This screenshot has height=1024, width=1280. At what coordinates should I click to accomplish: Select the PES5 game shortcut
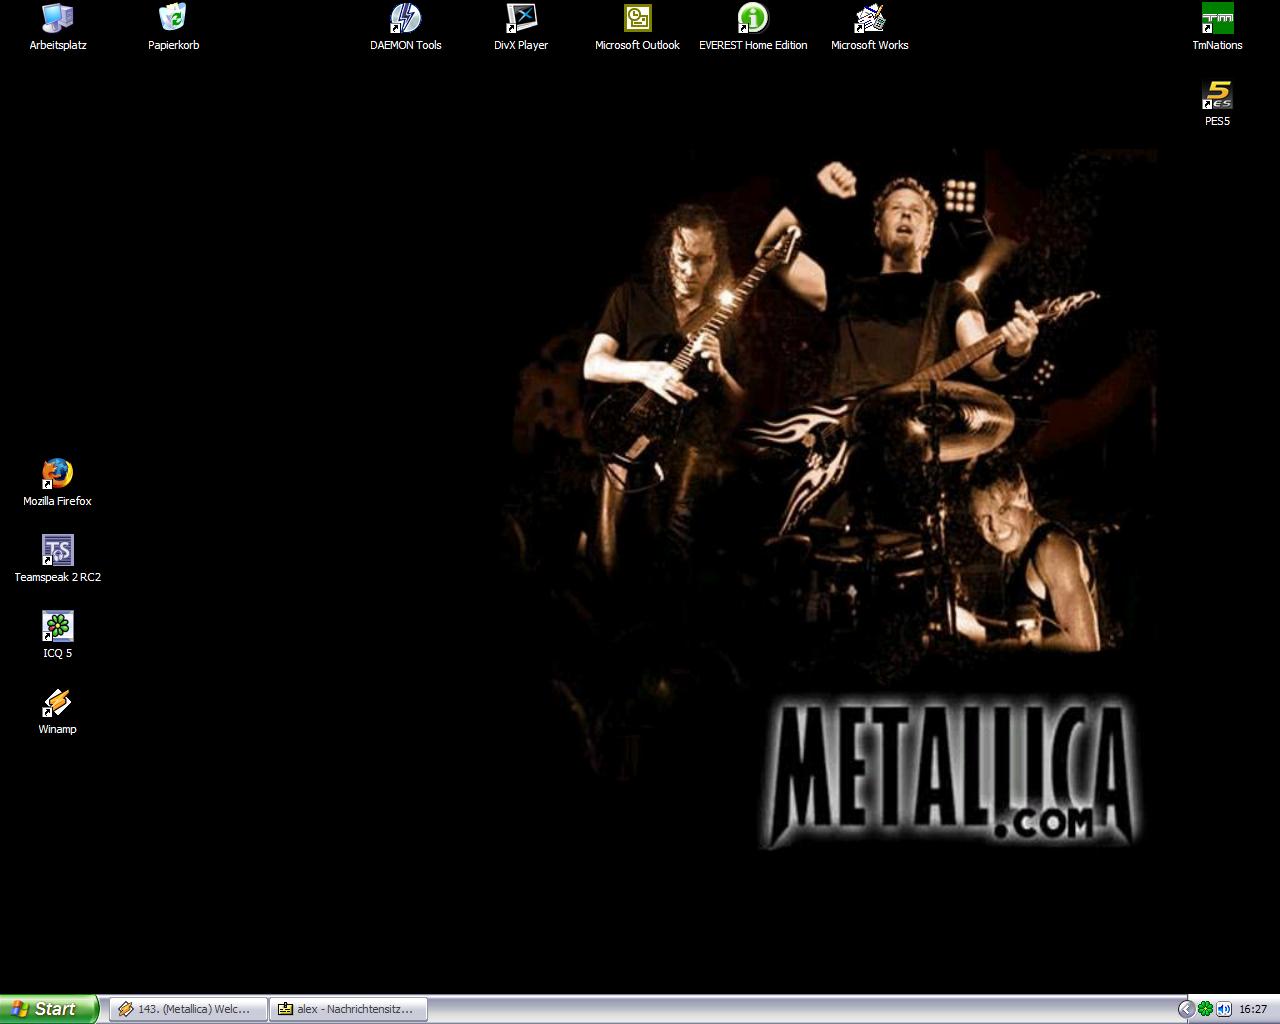[1217, 103]
